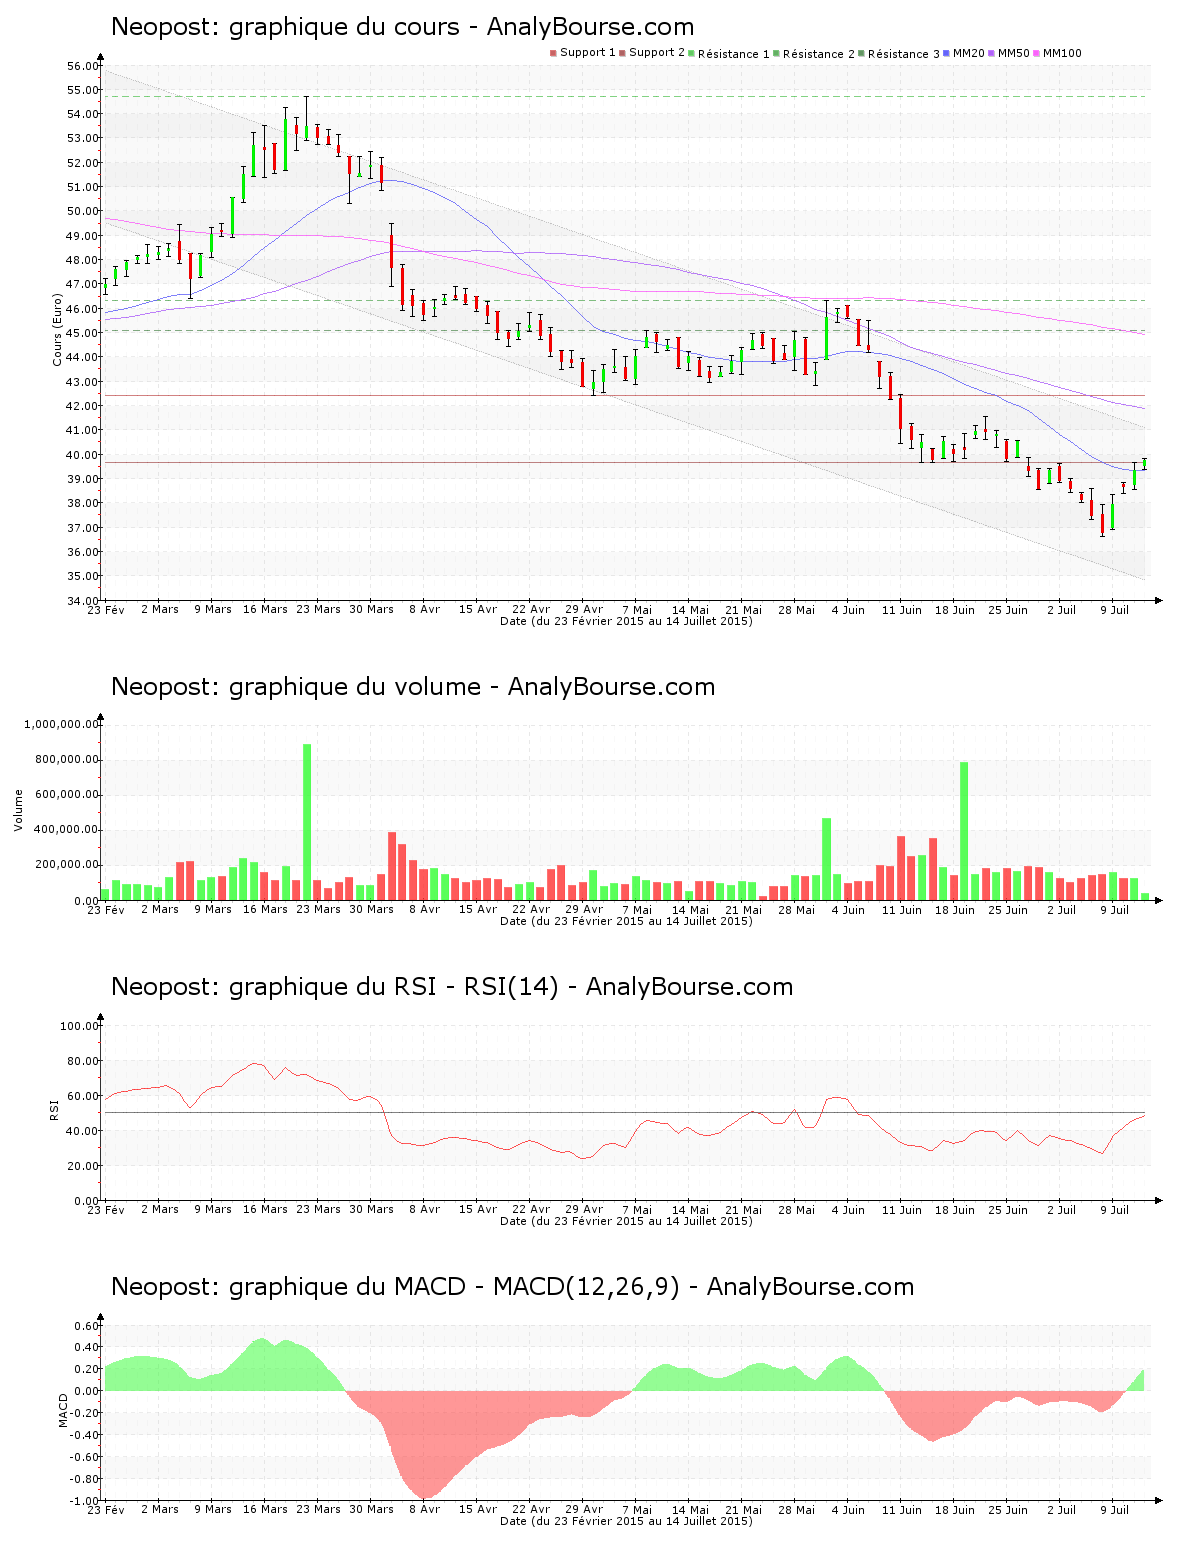Click the 100.00 RSI axis value
Viewport: 1200px width, 1550px height.
click(x=80, y=1026)
